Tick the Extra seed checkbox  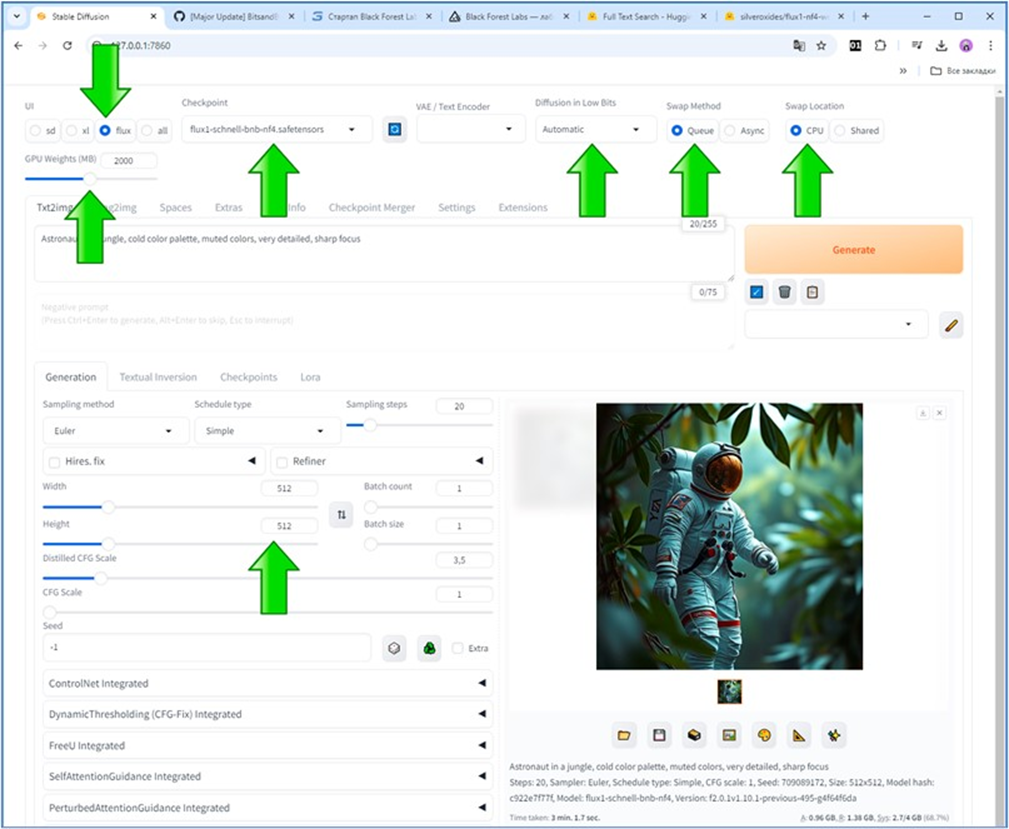coord(458,648)
